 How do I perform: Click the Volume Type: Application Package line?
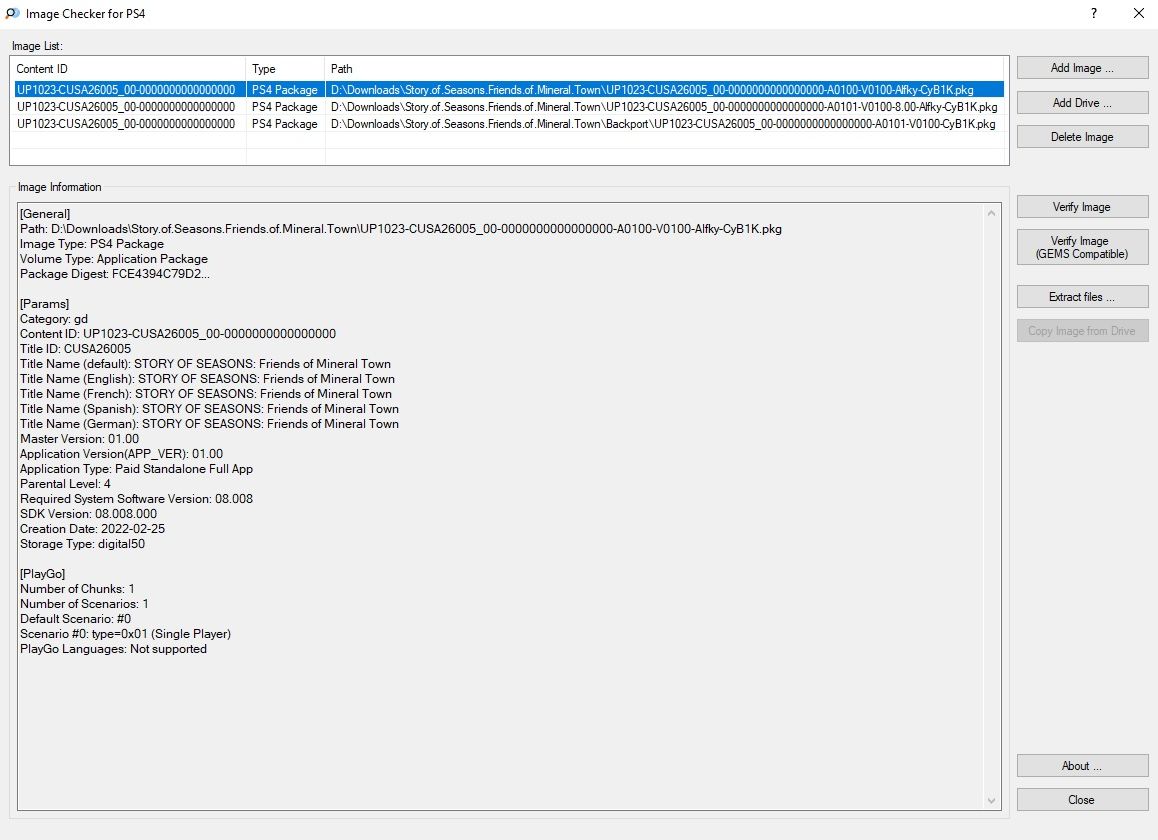pos(114,259)
